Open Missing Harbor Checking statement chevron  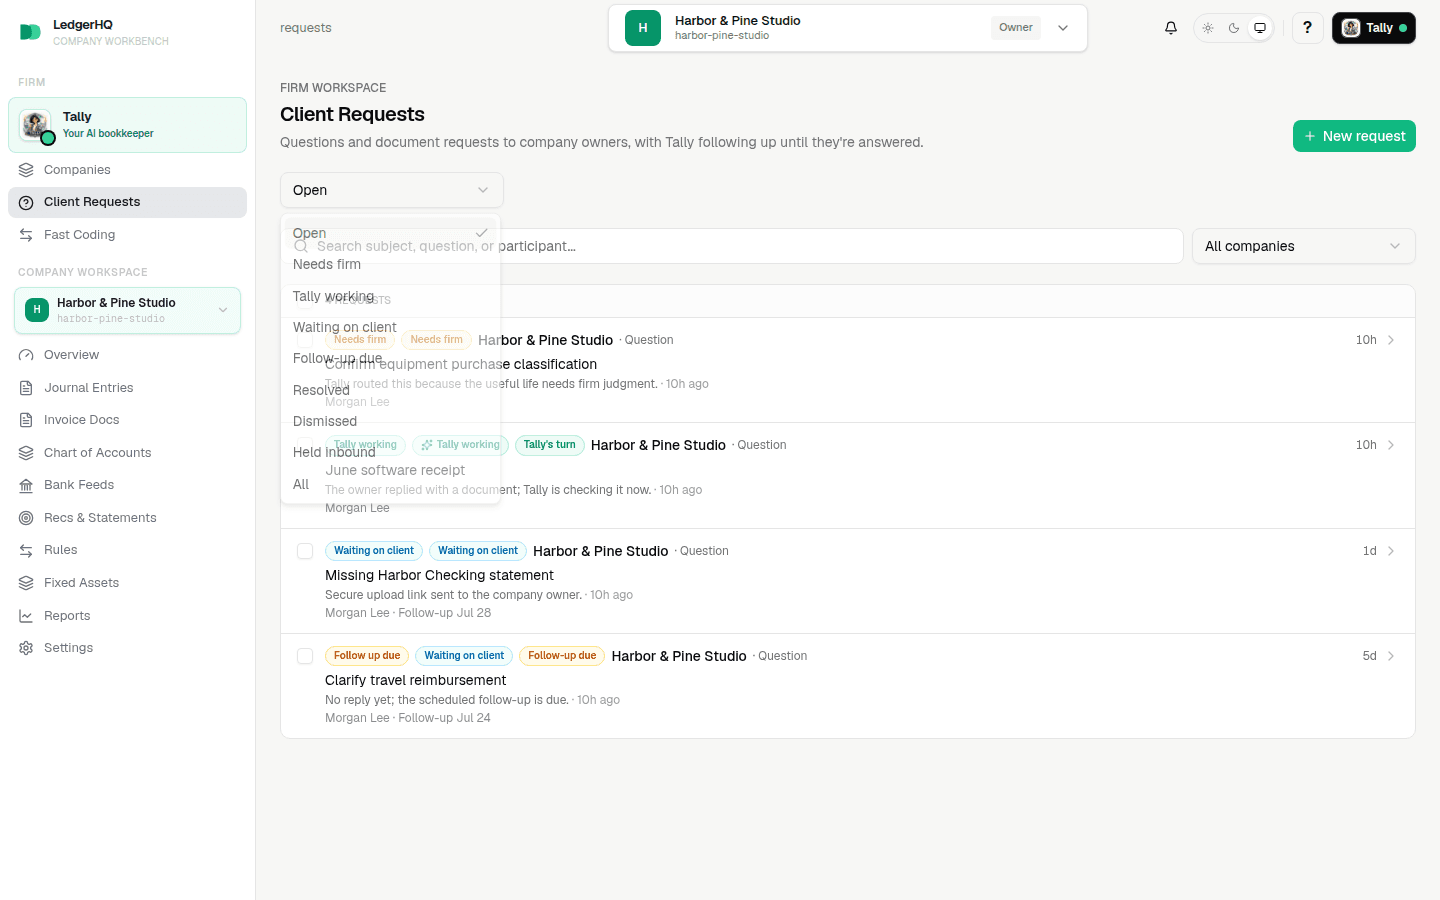(x=1391, y=551)
